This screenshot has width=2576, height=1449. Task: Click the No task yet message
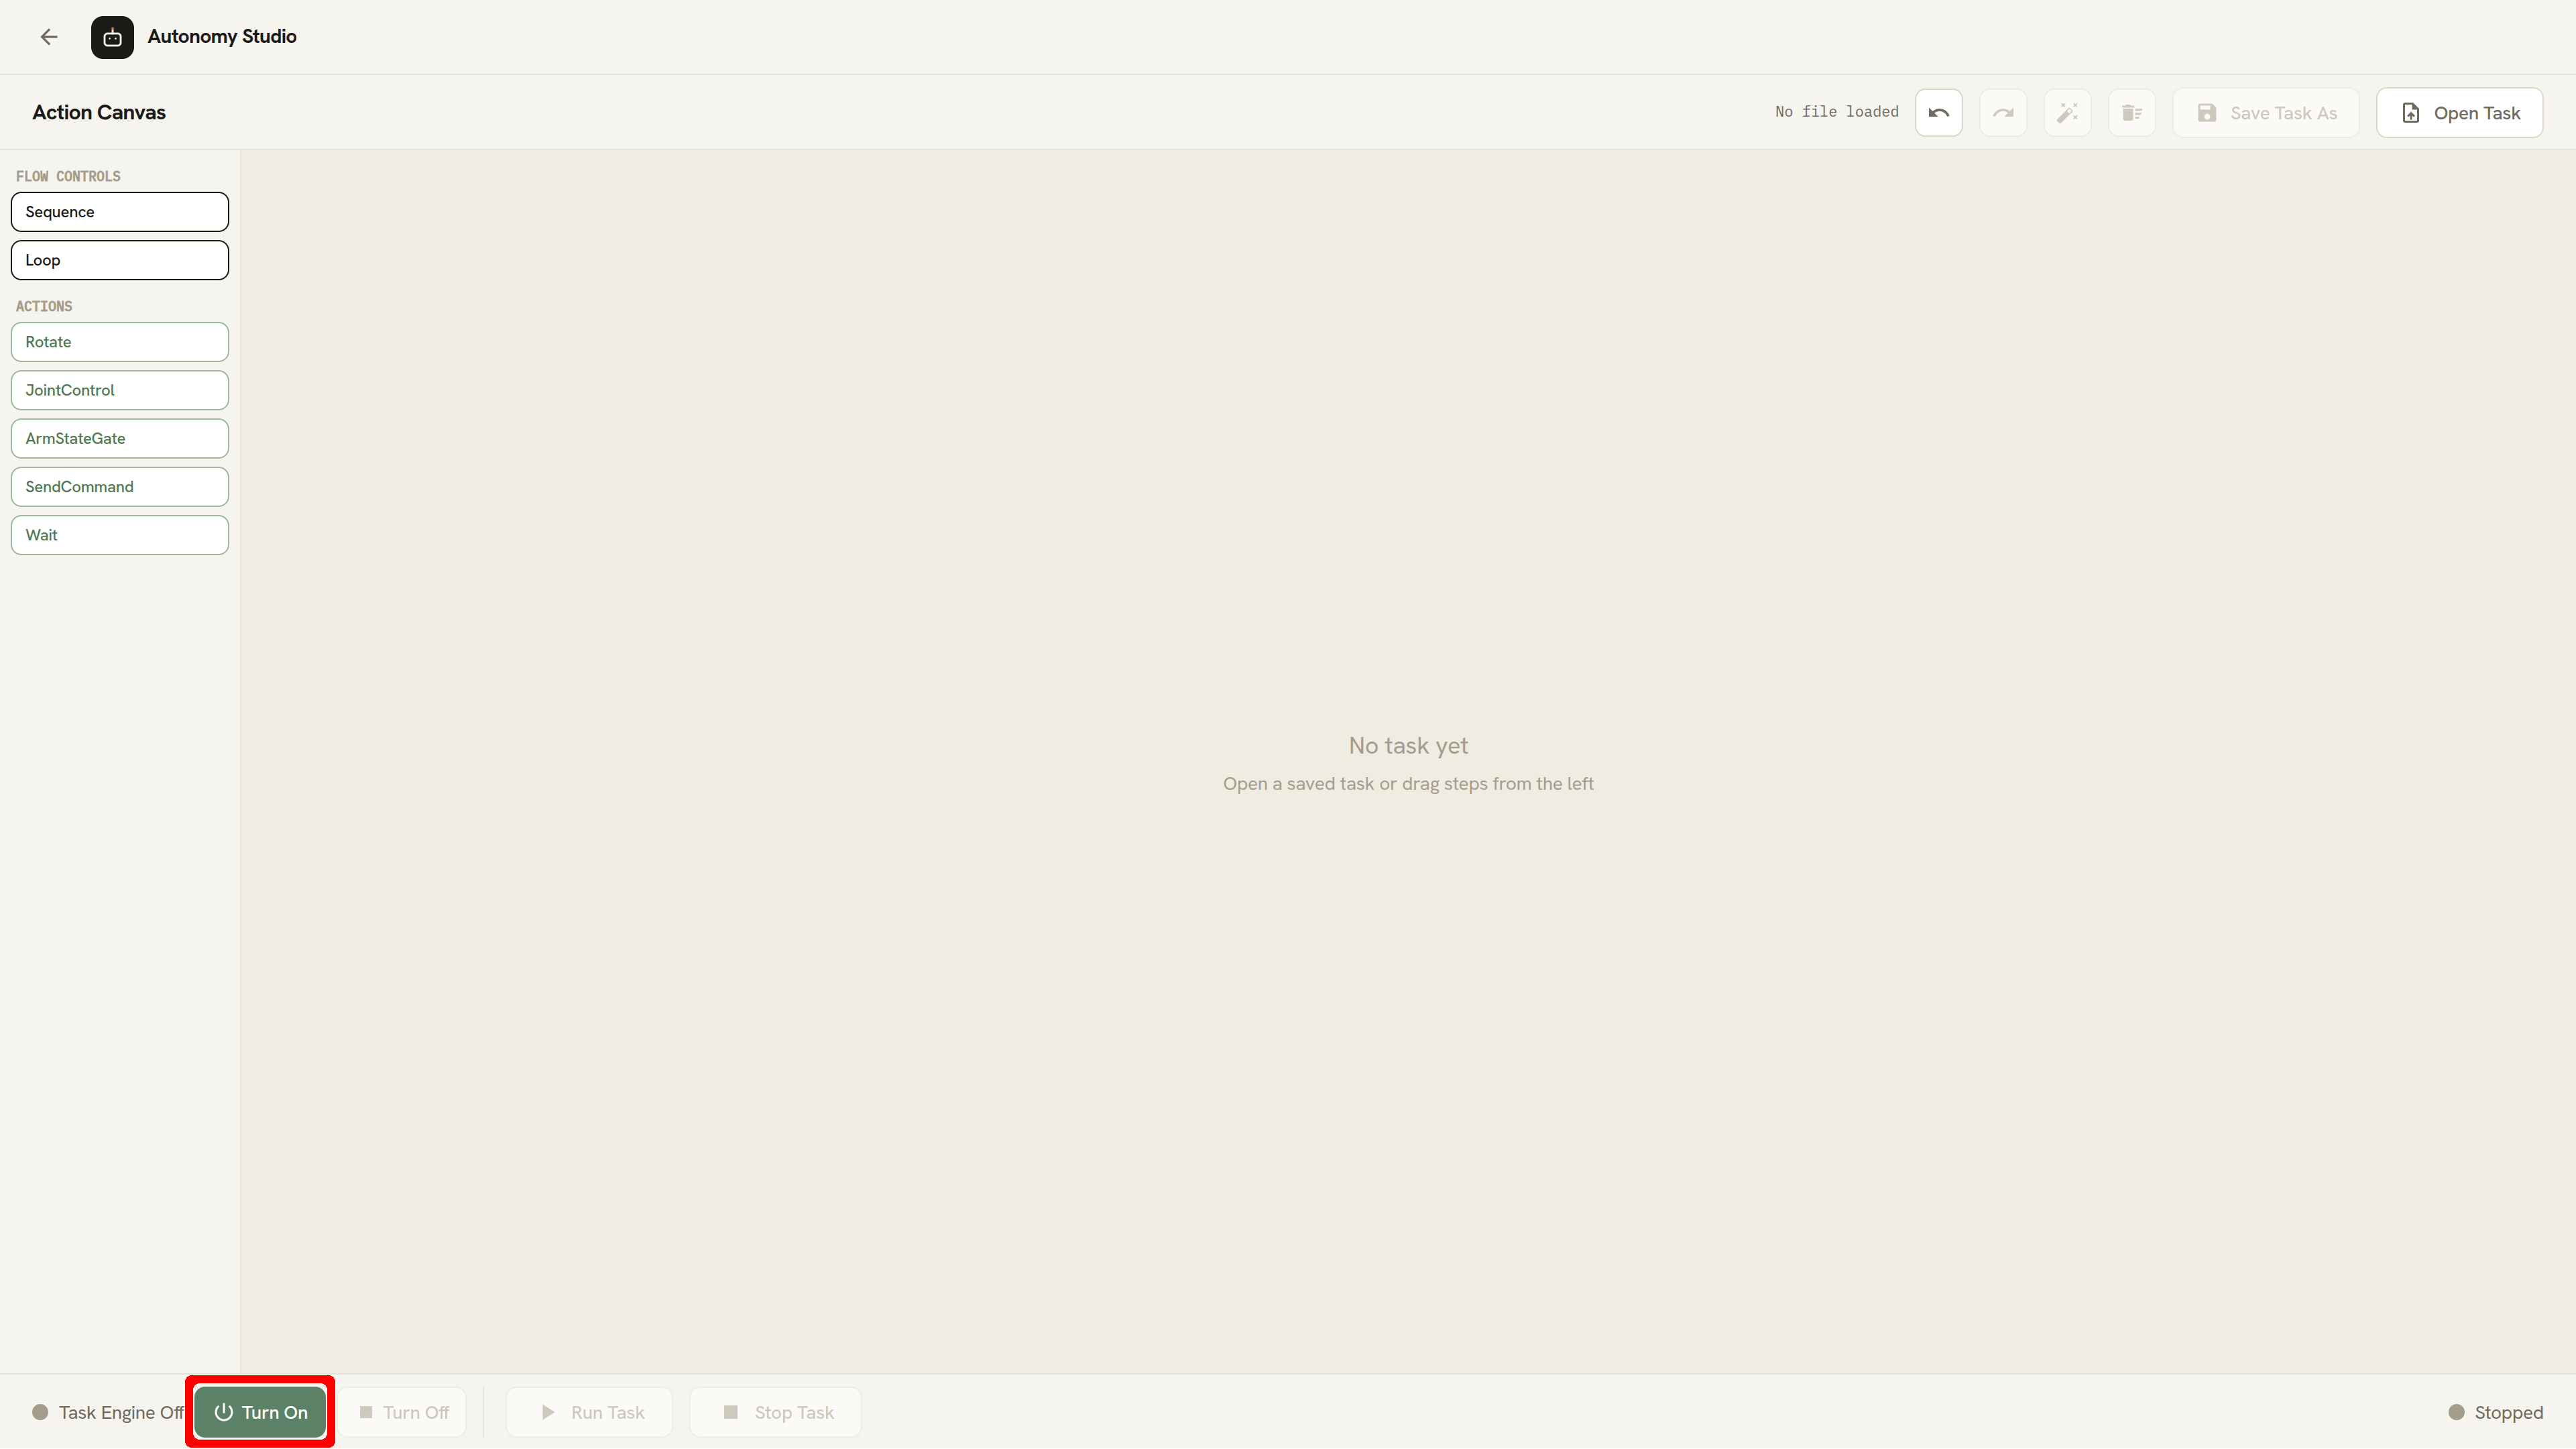point(1408,746)
